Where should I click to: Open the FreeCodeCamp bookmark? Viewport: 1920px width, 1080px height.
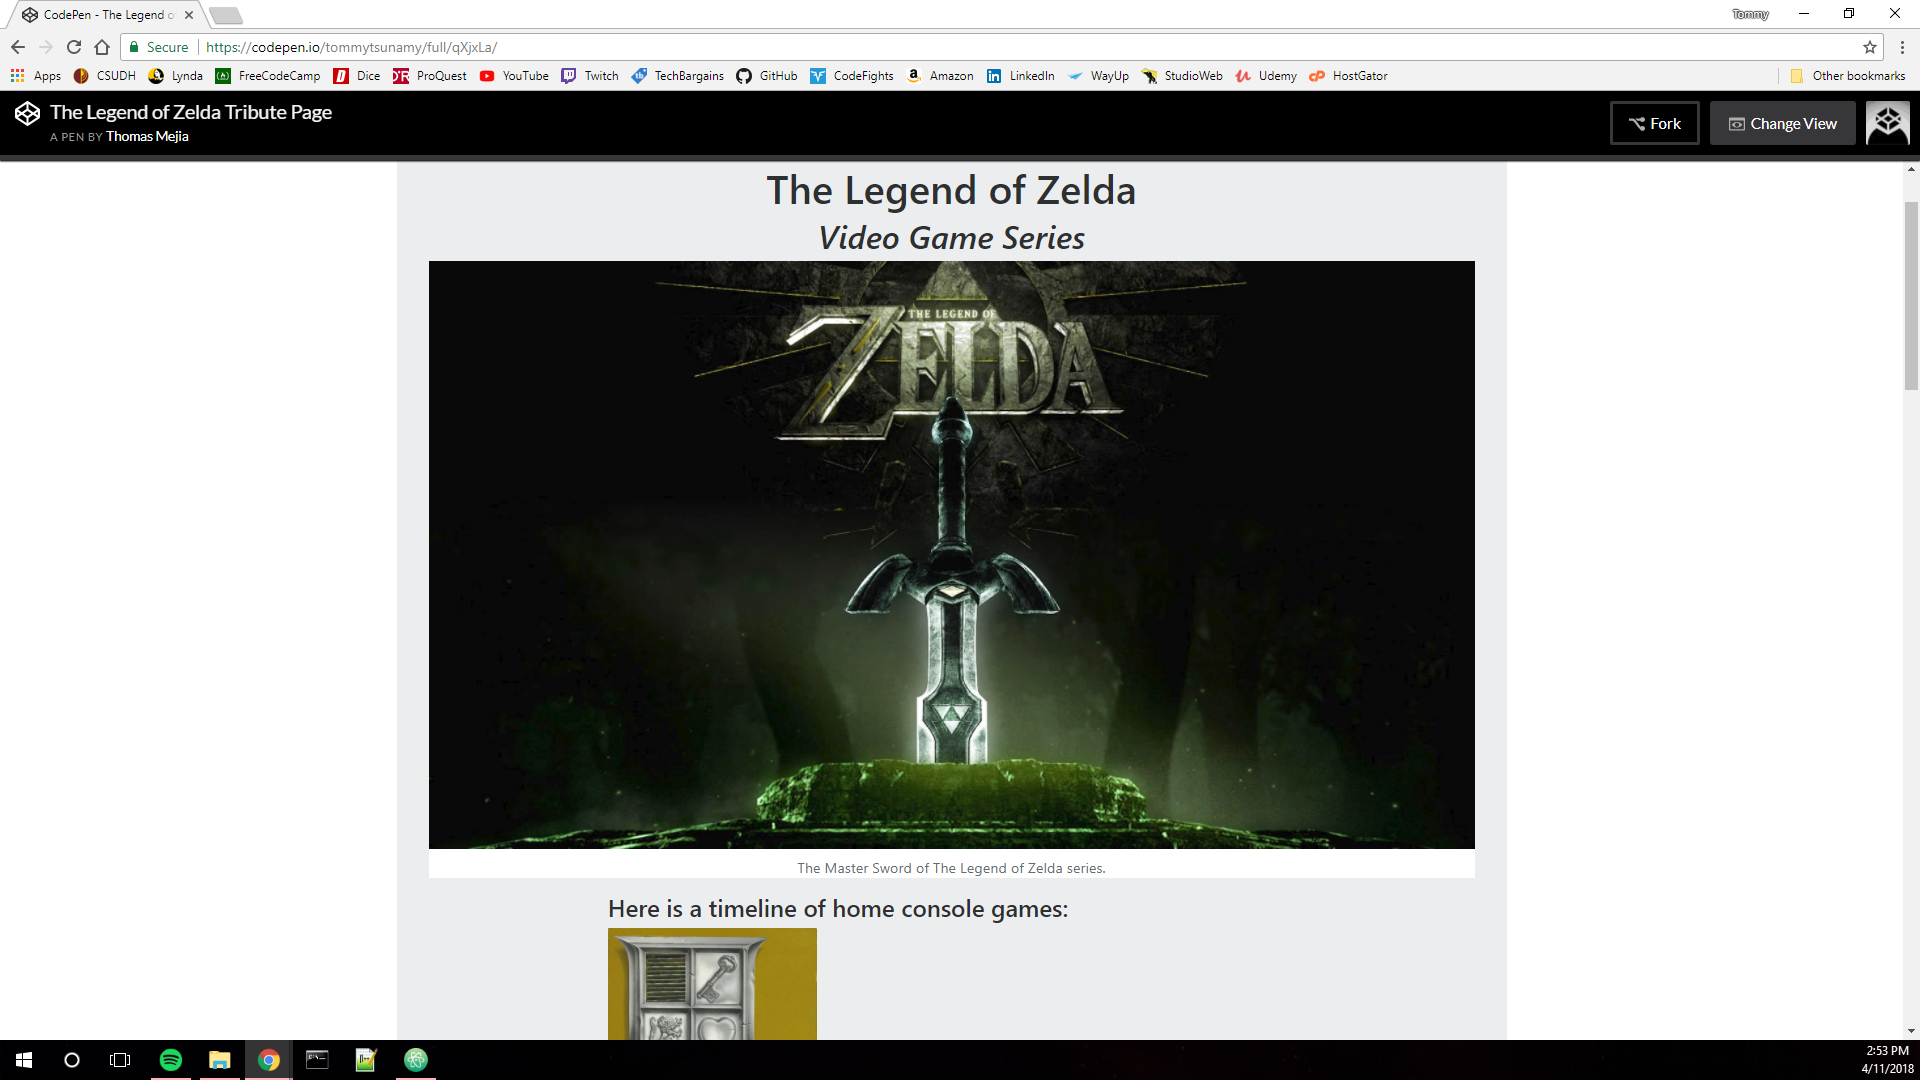point(268,76)
